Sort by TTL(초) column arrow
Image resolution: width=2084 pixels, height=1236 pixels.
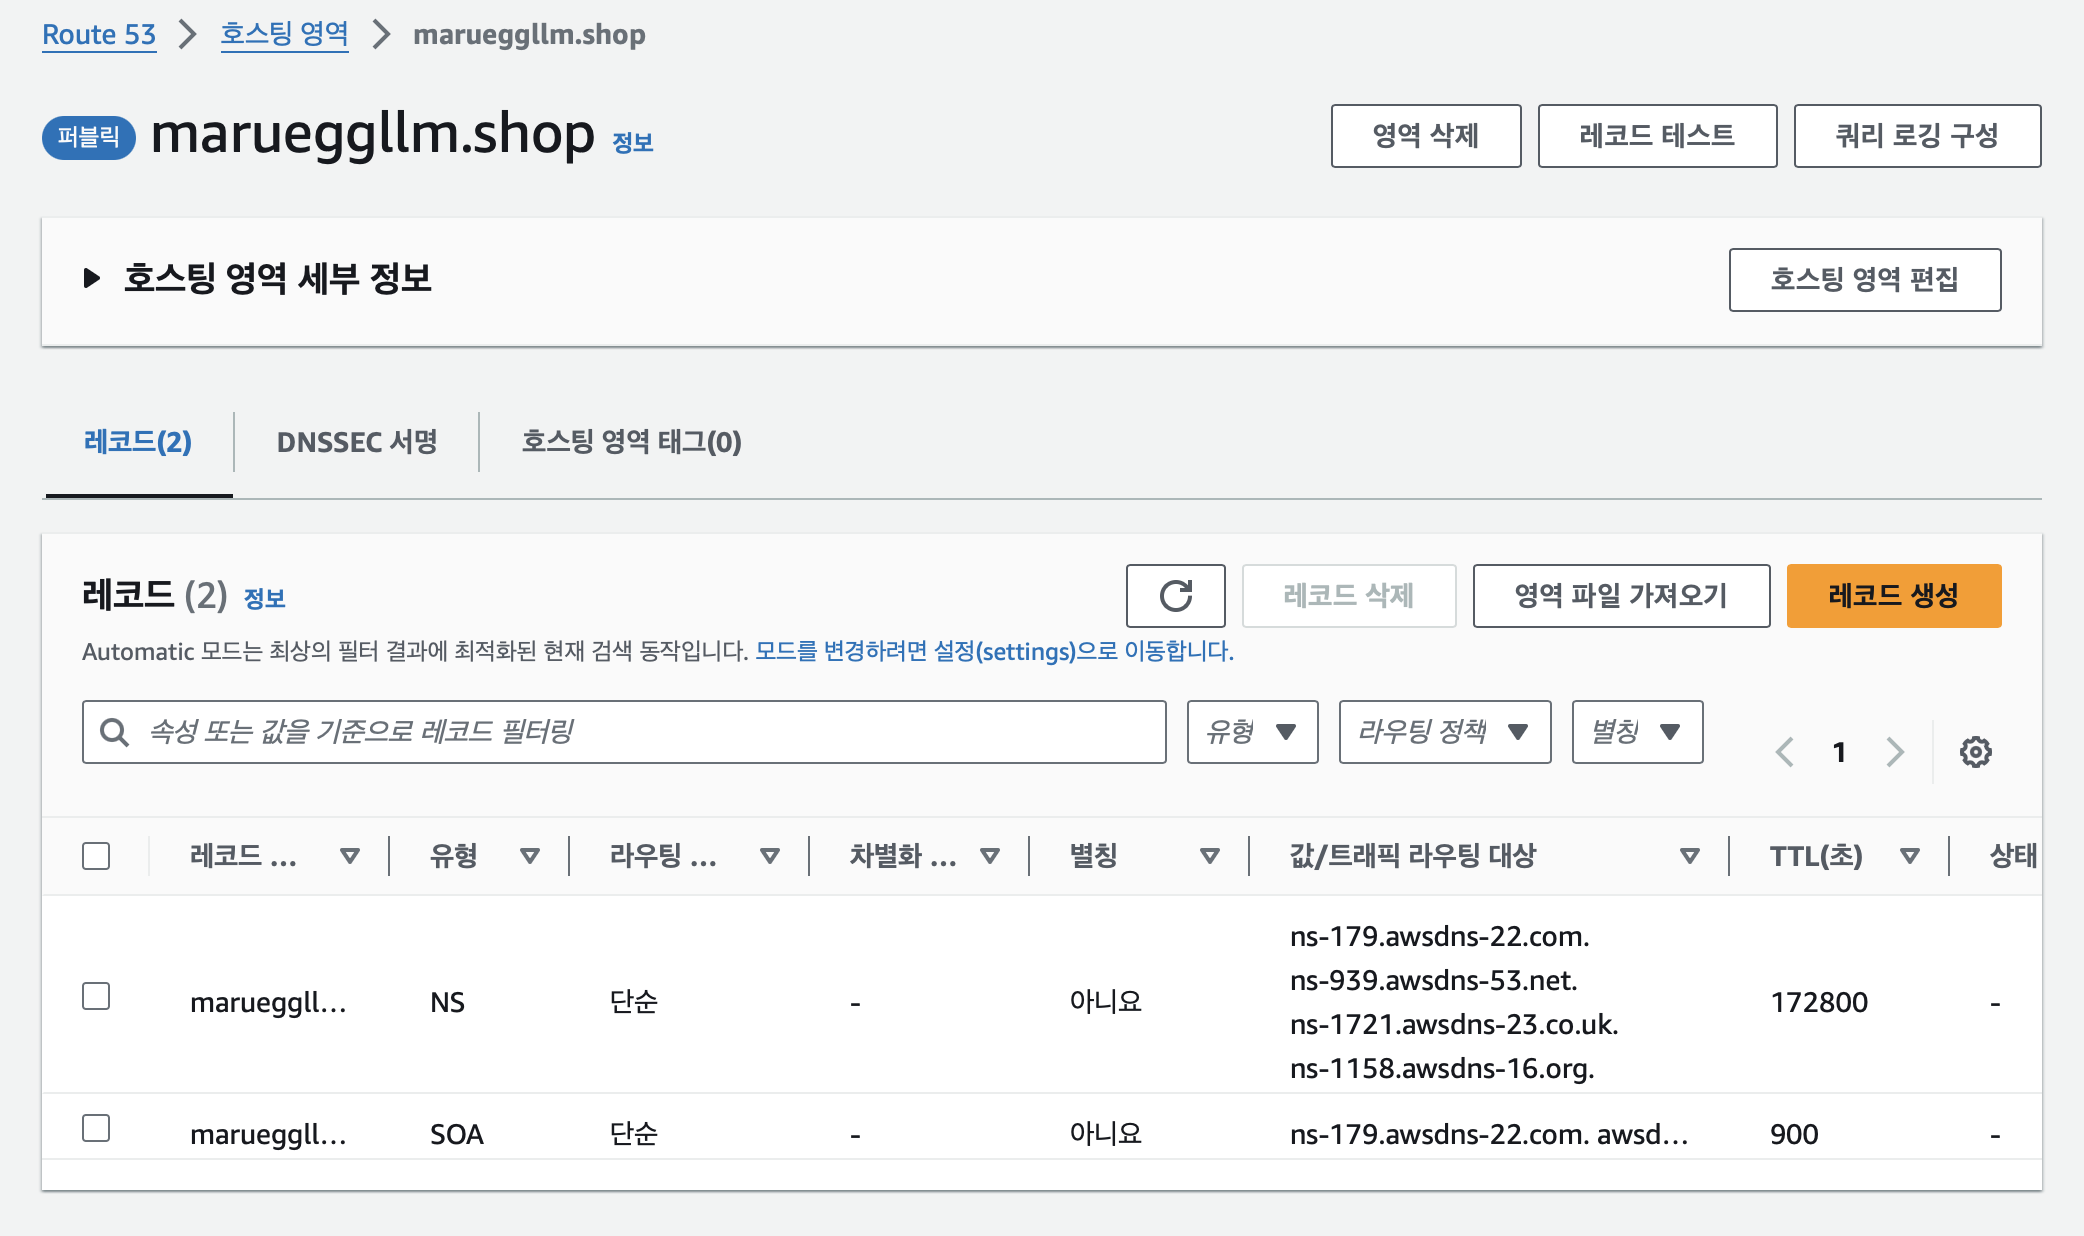click(x=1910, y=856)
